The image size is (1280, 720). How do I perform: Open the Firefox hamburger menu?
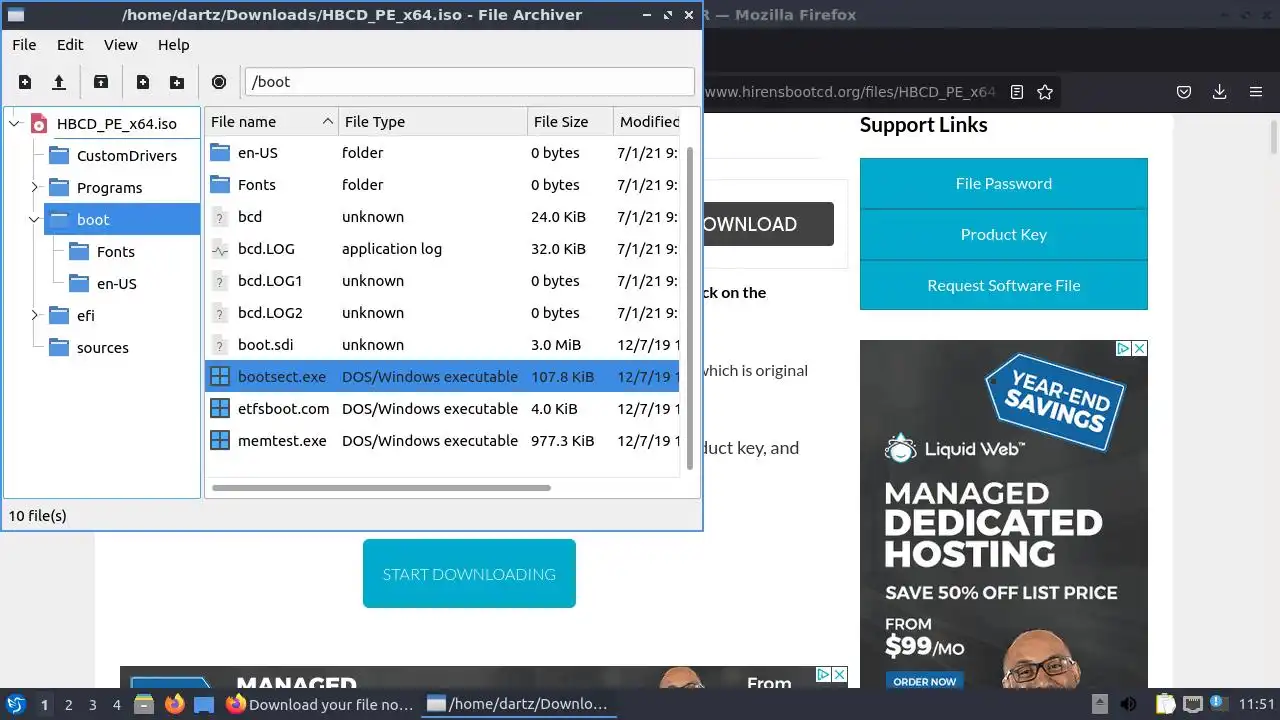click(1256, 92)
